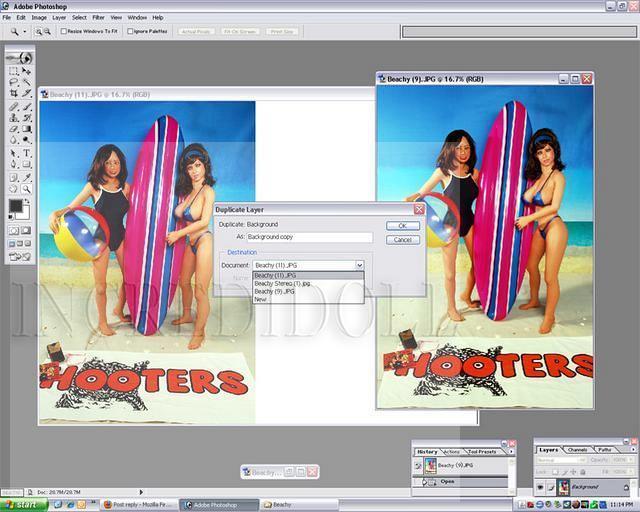Switch to Standard editing mode
This screenshot has width=640, height=512.
click(x=14, y=231)
